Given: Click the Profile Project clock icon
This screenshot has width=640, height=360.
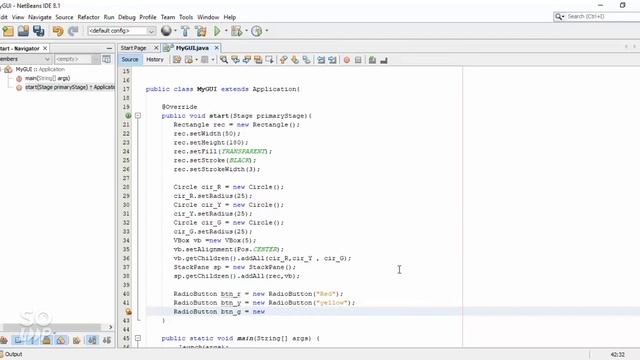Looking at the screenshot, I should (x=257, y=31).
